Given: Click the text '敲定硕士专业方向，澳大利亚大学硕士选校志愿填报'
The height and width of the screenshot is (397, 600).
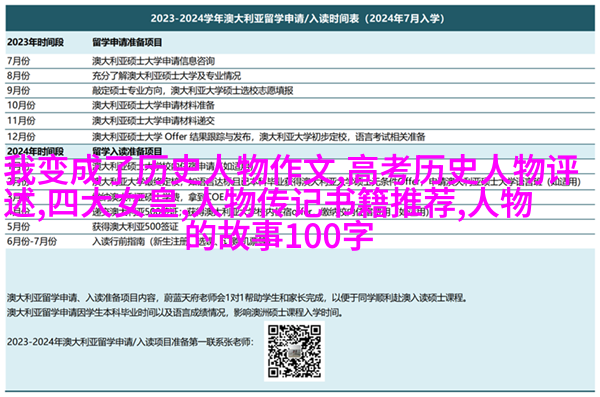Looking at the screenshot, I should [x=193, y=90].
